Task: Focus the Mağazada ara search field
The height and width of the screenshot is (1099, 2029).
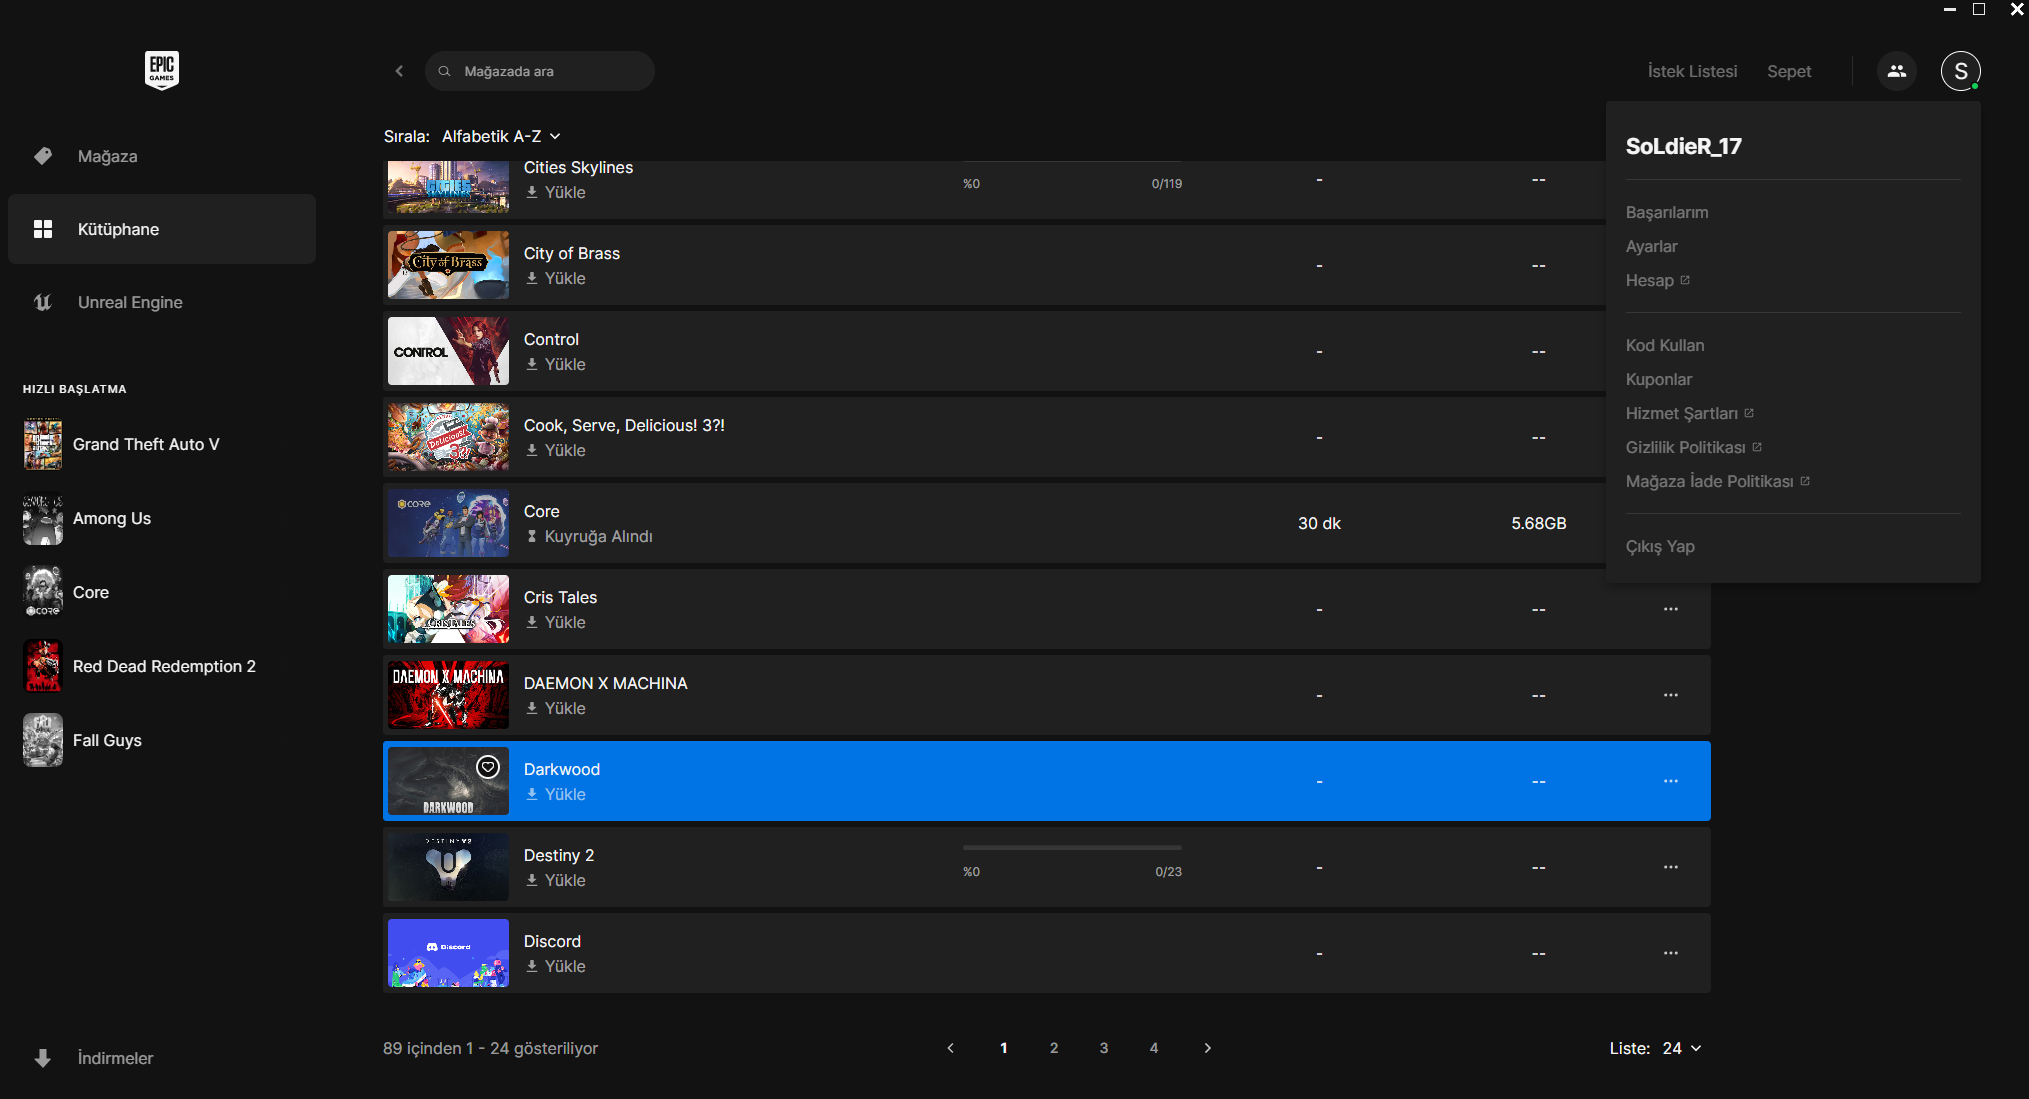Action: 540,71
